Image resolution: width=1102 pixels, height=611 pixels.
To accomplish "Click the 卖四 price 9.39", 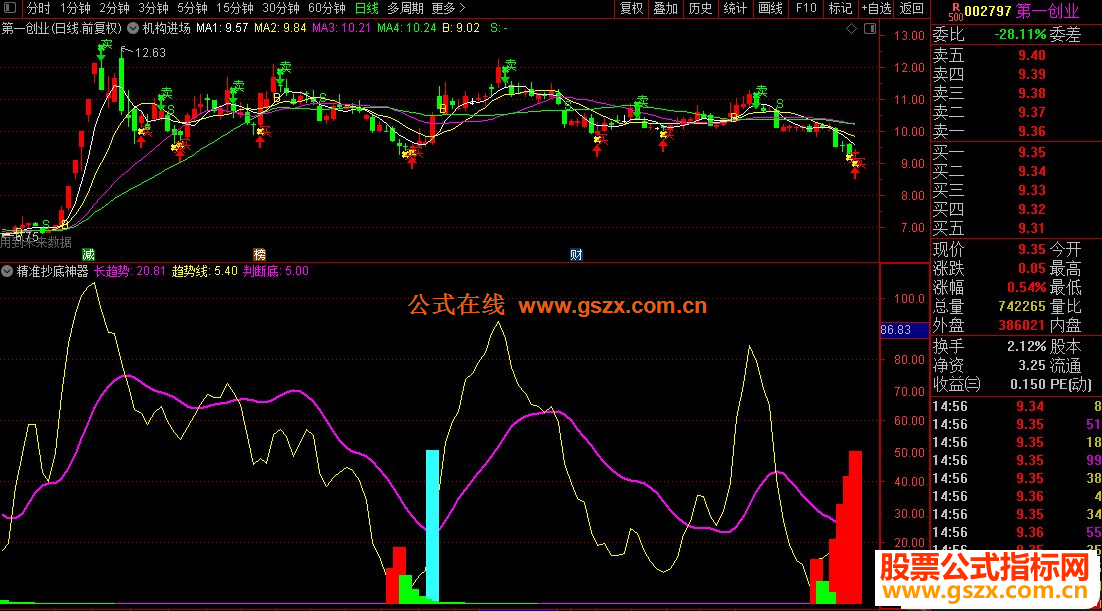I will point(1031,75).
